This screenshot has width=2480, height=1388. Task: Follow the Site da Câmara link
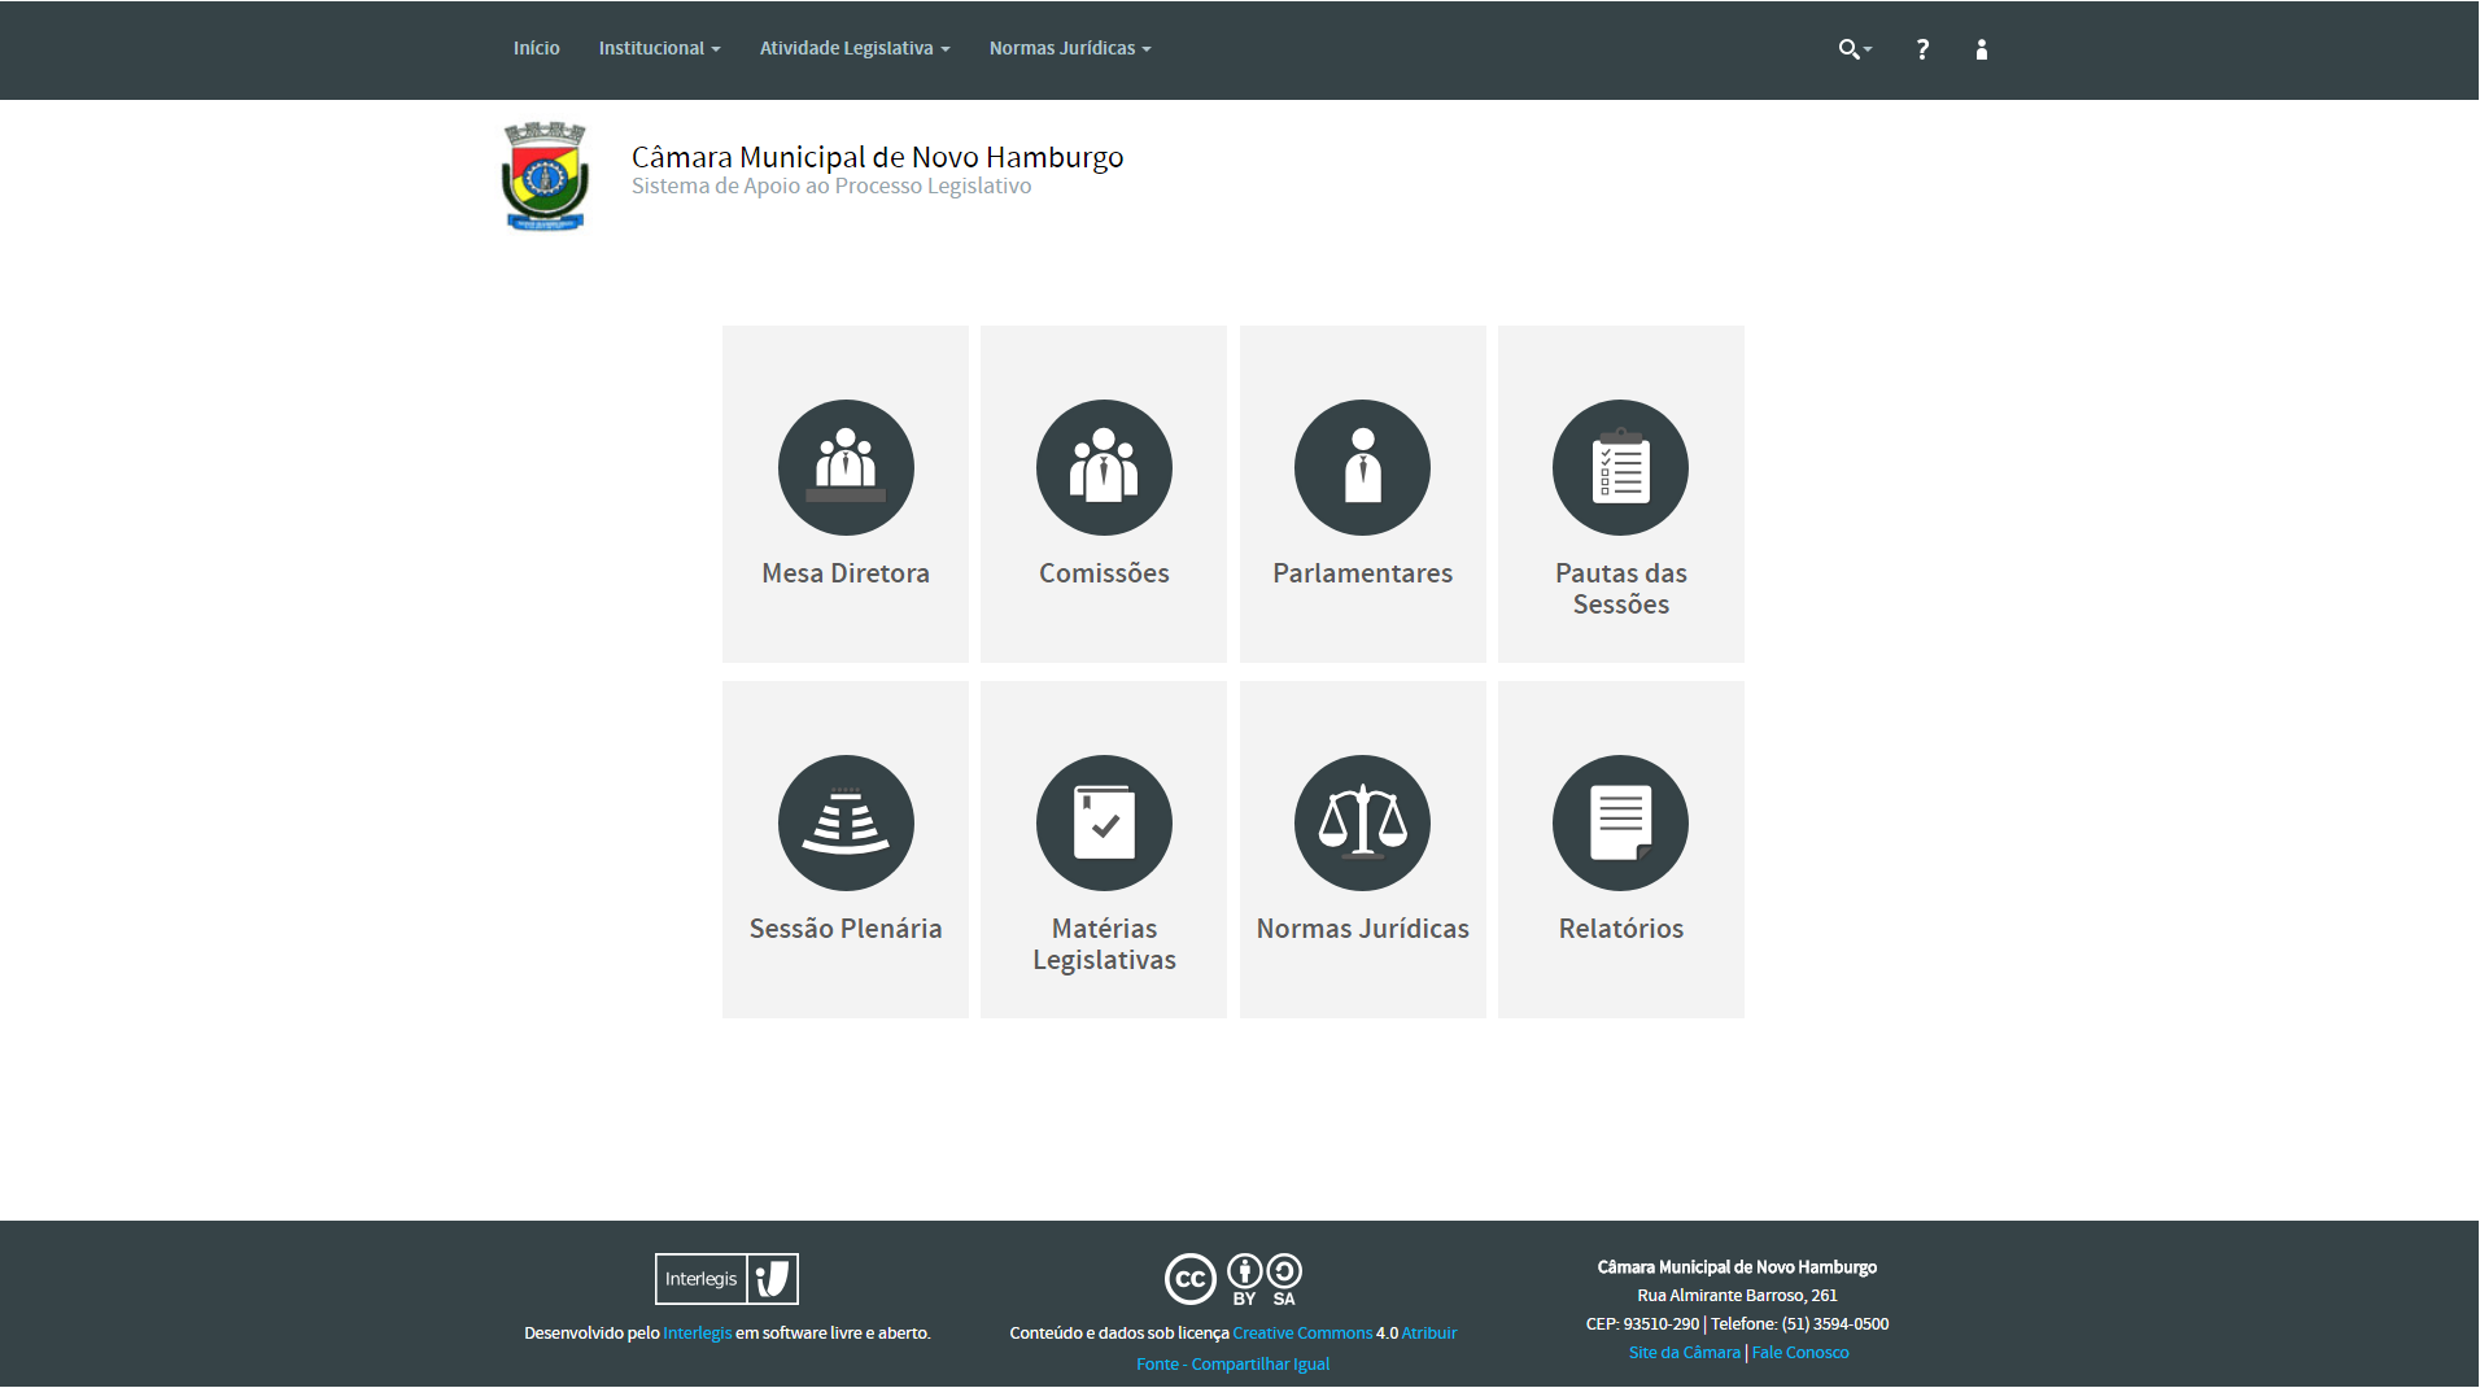tap(1683, 1352)
